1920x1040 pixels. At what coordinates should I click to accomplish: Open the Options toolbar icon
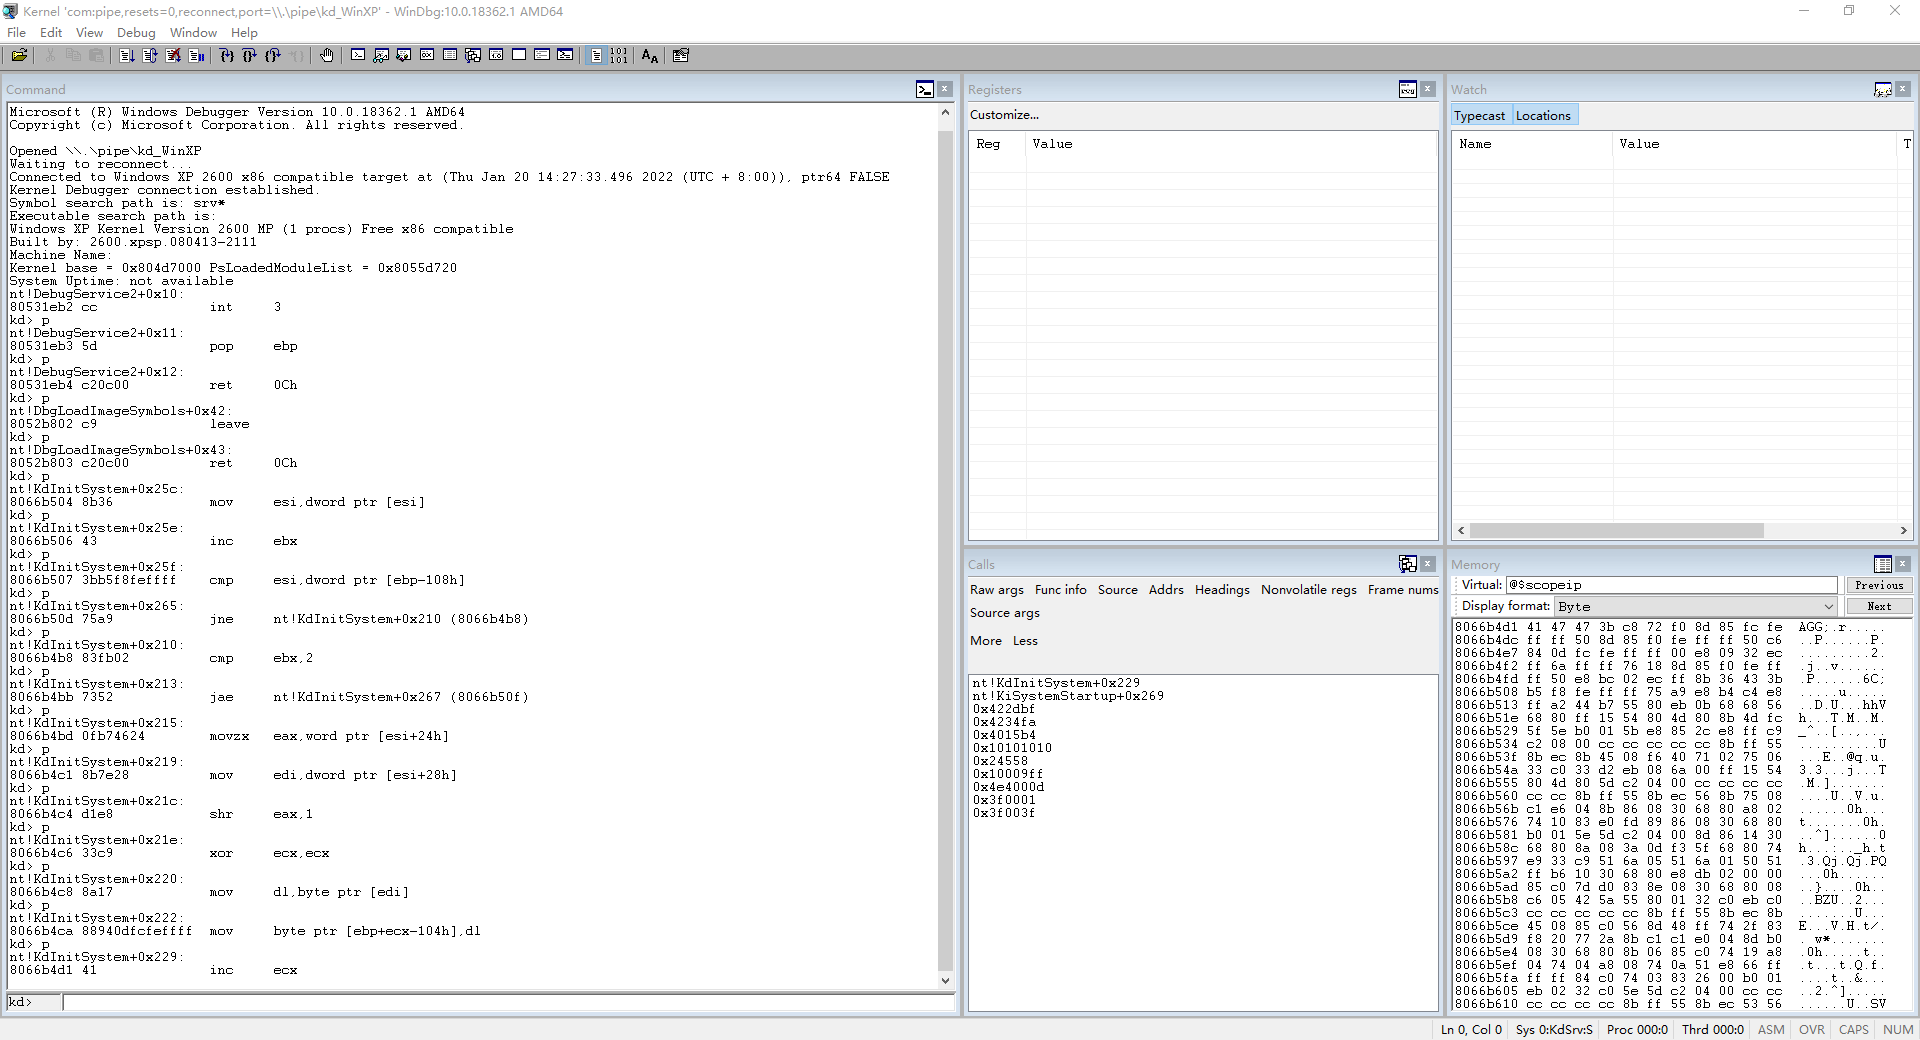coord(681,56)
